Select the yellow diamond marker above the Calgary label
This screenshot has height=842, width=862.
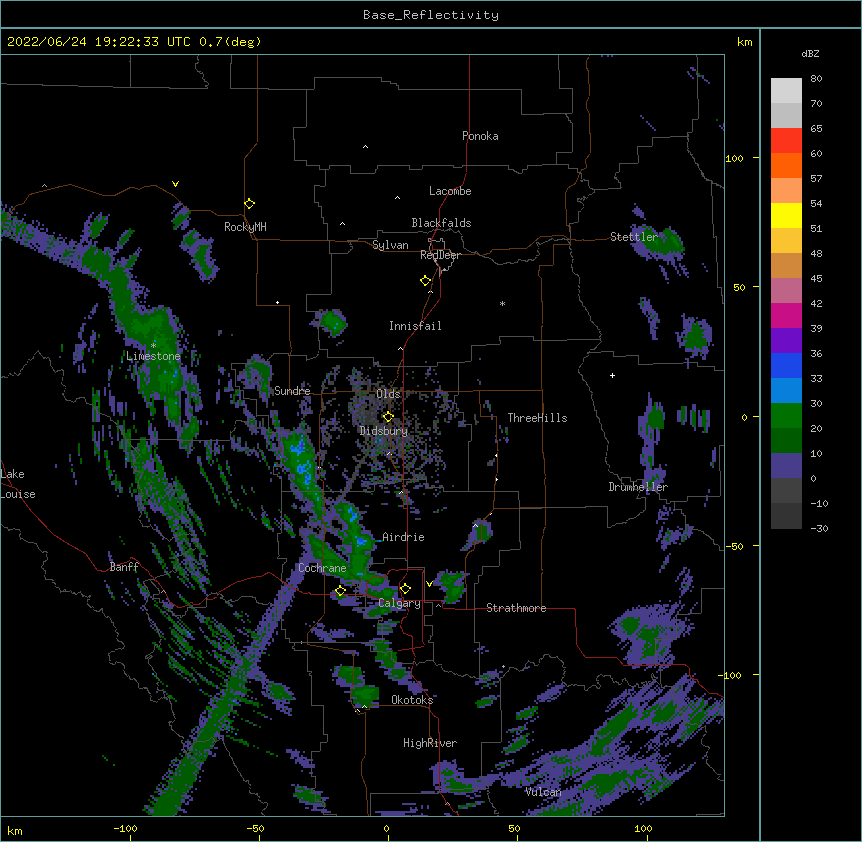(405, 589)
